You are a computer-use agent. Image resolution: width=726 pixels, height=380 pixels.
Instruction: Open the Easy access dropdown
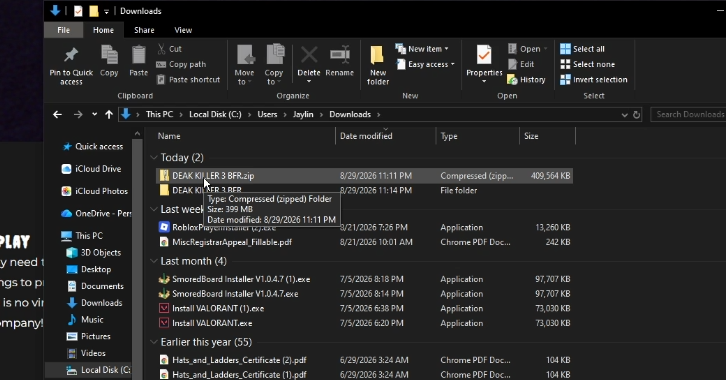[x=425, y=64]
